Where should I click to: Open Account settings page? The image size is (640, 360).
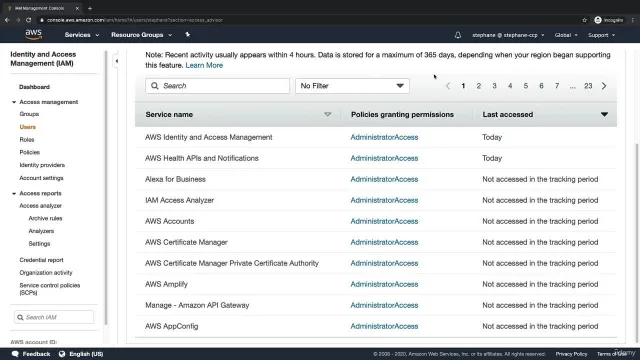point(41,178)
